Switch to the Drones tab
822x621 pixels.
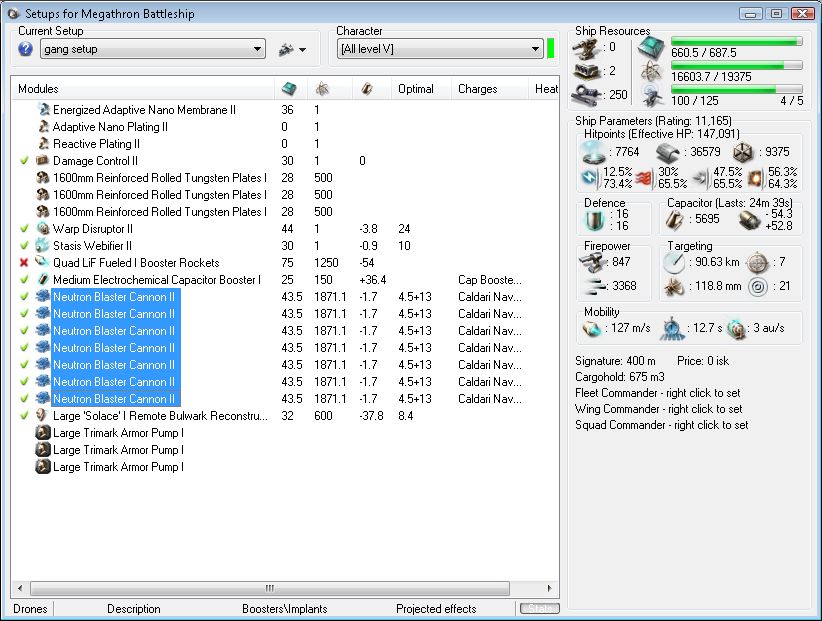pos(30,609)
